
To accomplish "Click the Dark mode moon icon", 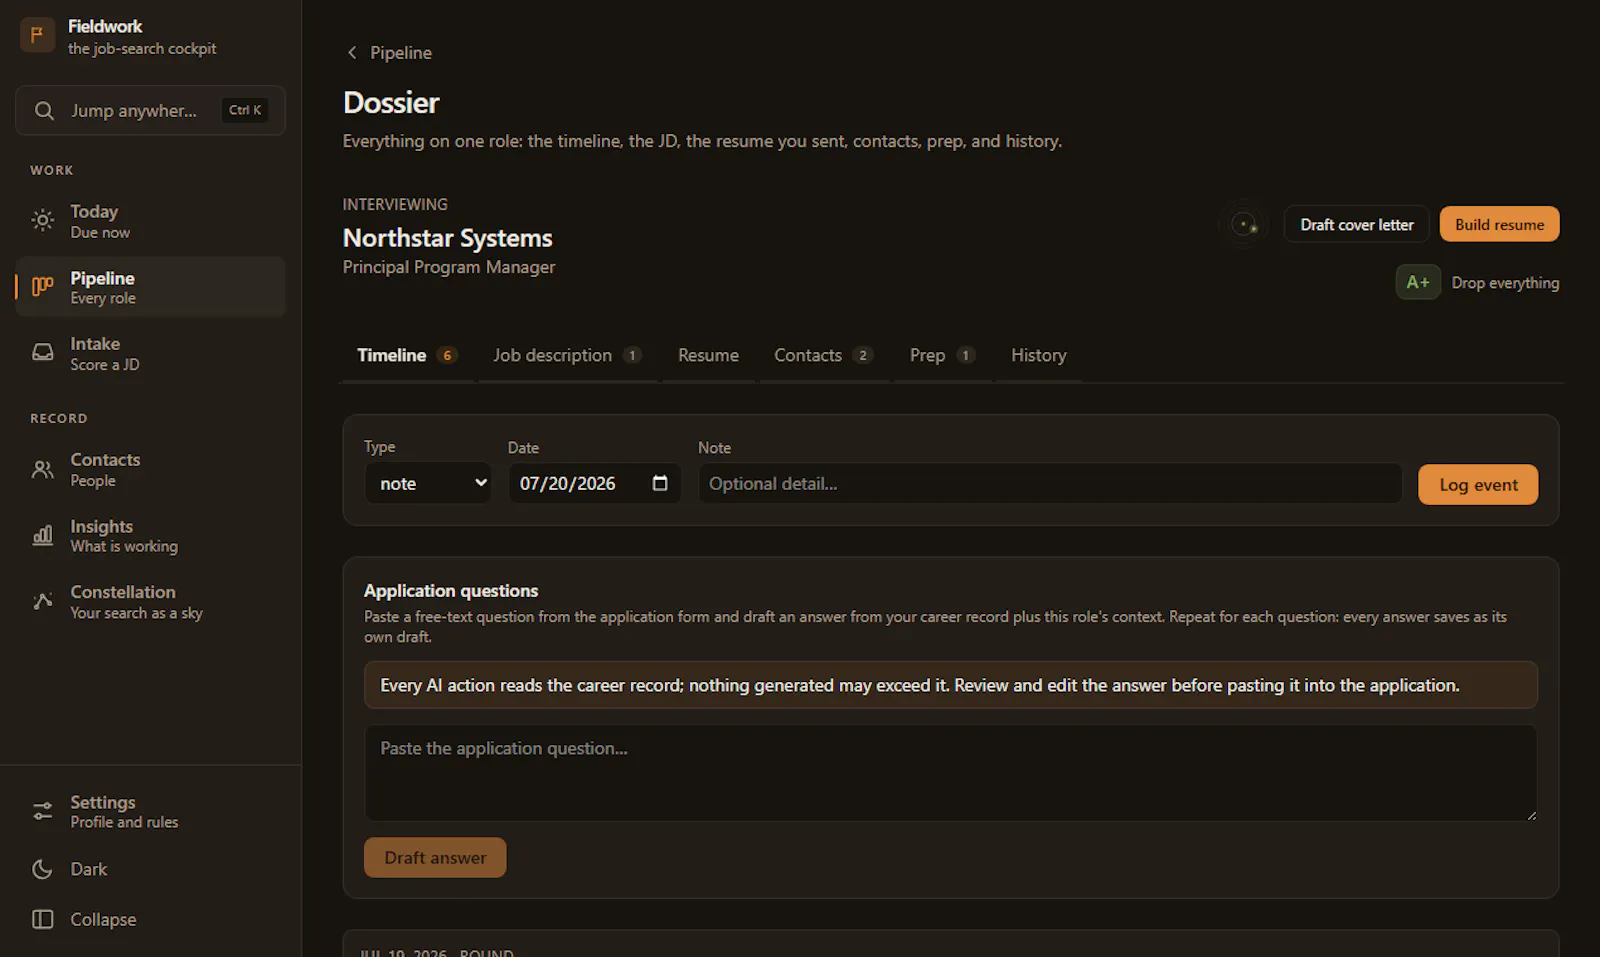I will tap(42, 869).
